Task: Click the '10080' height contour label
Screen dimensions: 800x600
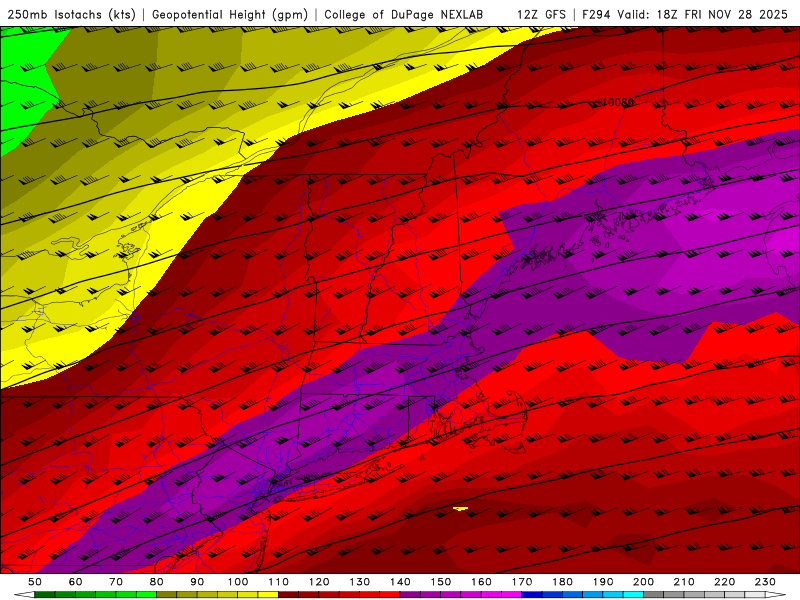Action: (618, 103)
